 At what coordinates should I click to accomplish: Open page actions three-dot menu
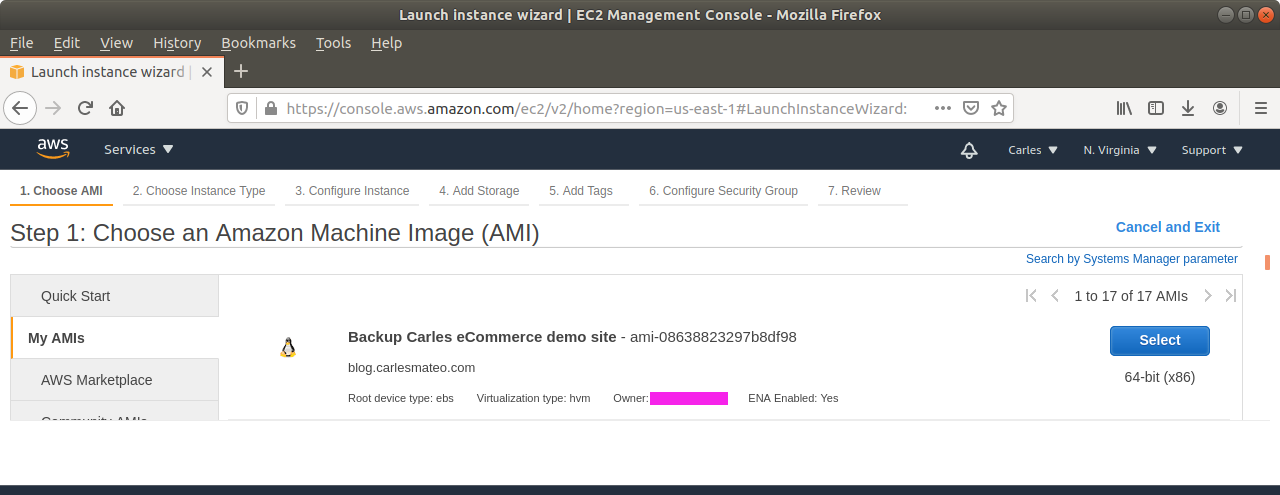[943, 108]
